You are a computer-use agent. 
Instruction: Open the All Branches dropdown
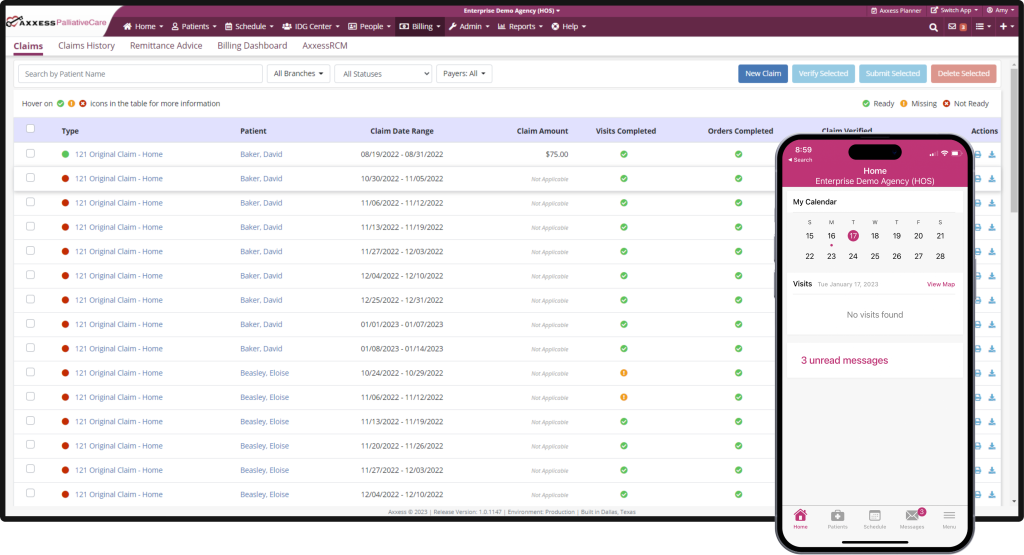[298, 74]
